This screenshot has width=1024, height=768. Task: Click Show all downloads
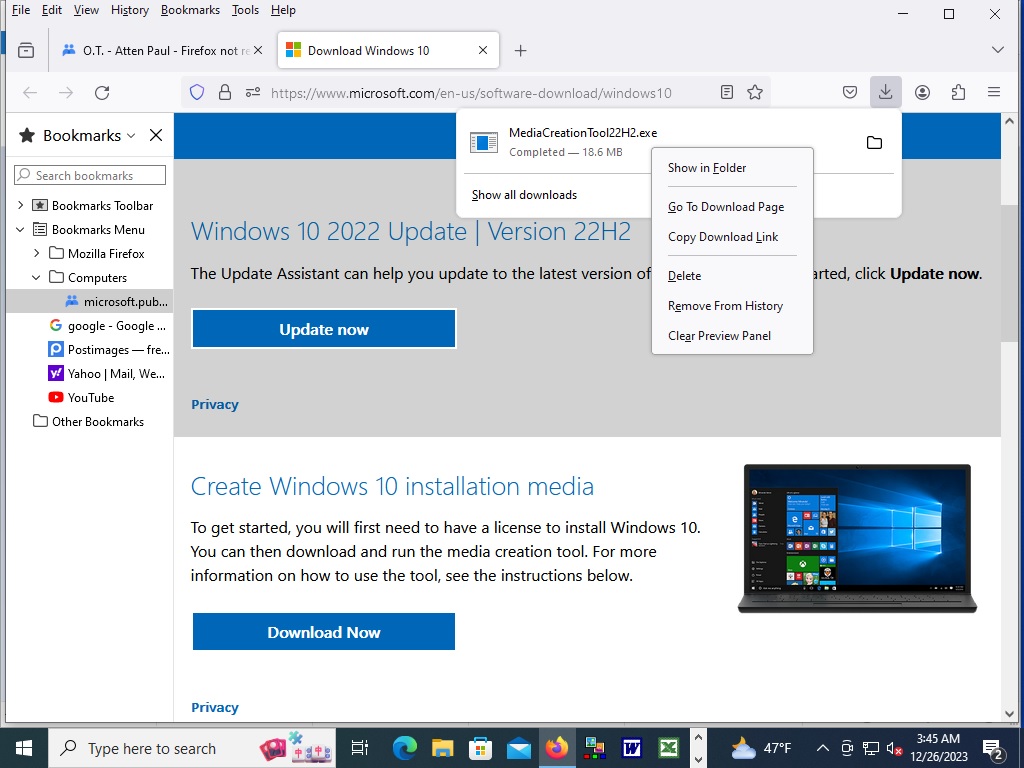click(524, 195)
